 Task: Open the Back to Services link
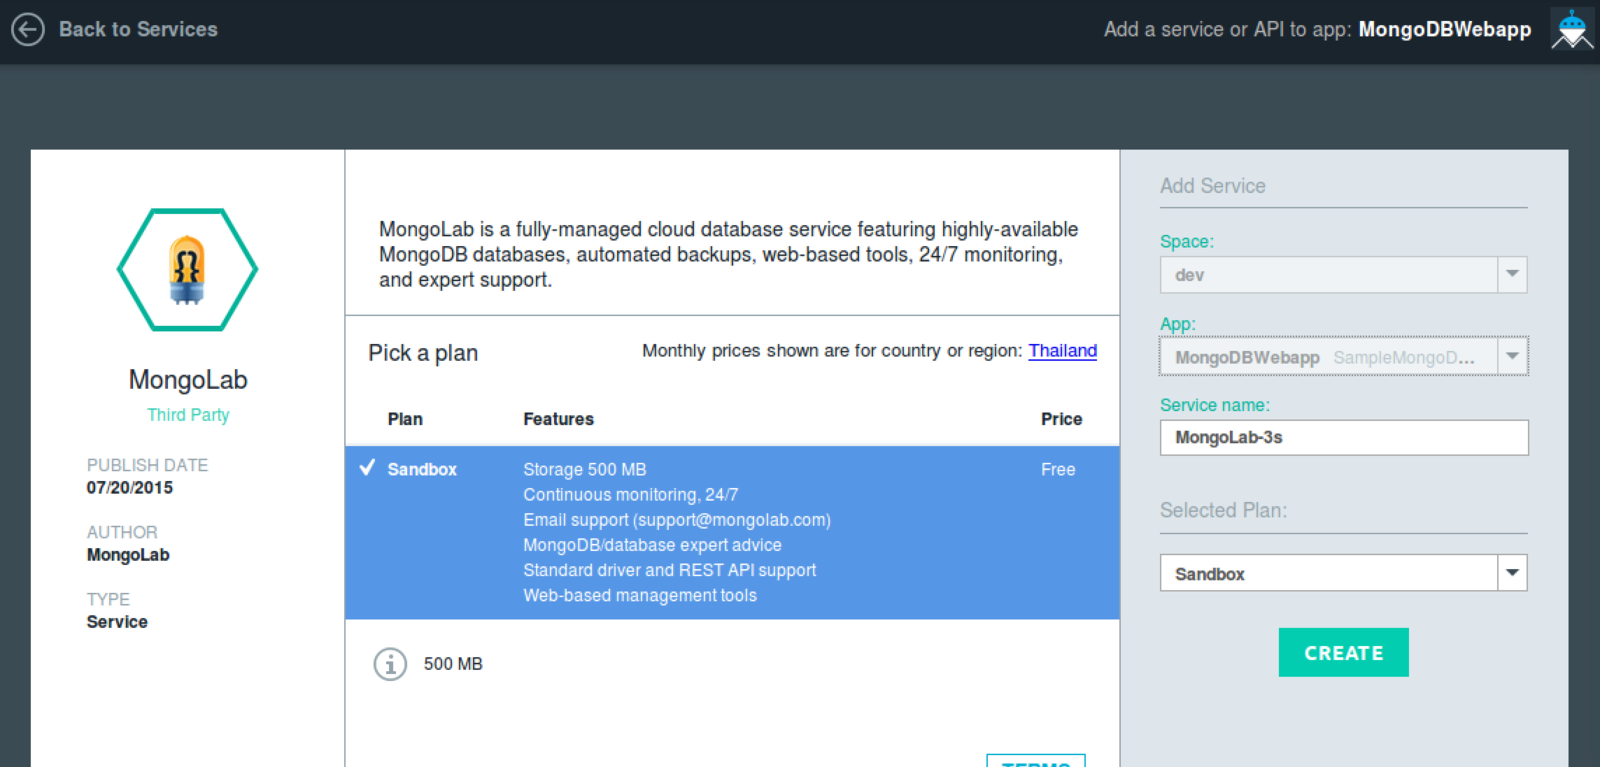tap(138, 29)
